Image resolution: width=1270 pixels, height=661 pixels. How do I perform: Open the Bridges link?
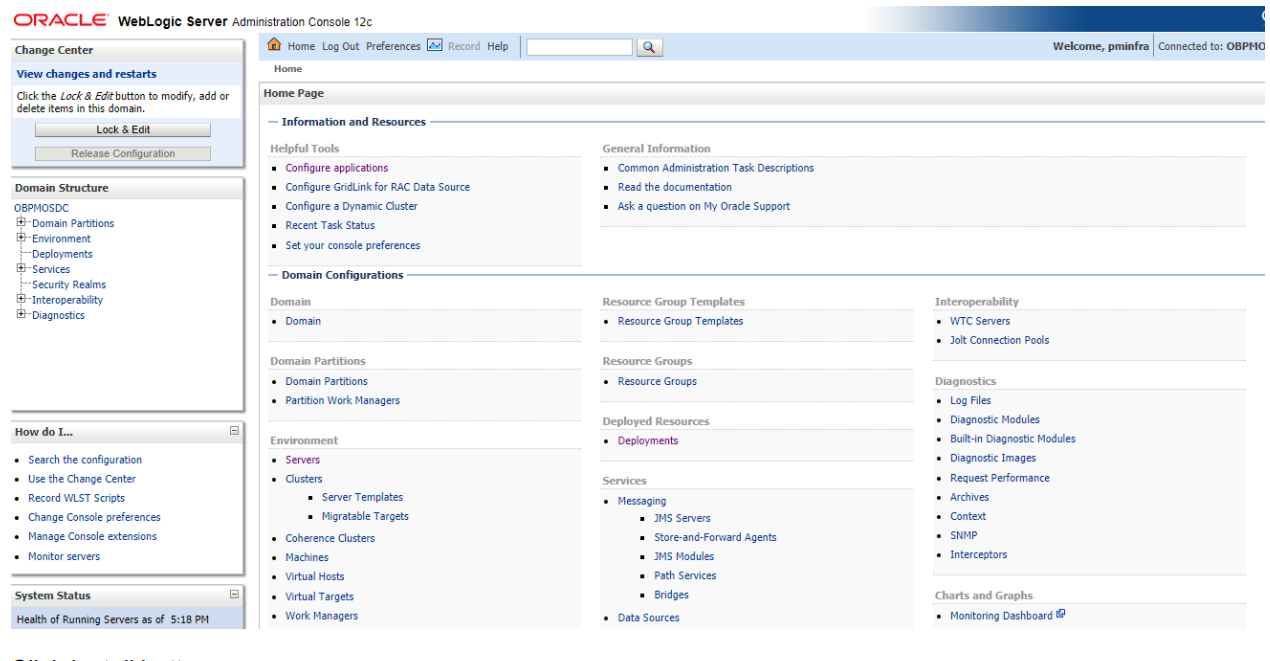pyautogui.click(x=672, y=595)
